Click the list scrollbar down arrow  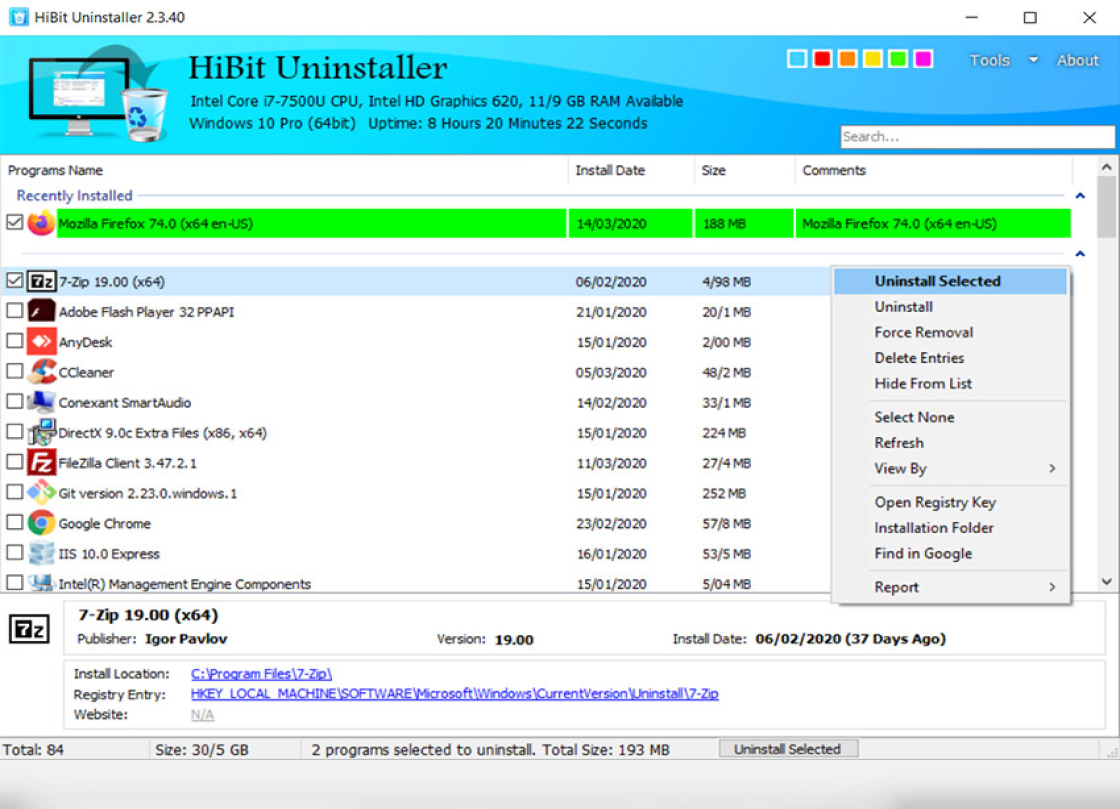click(x=1106, y=581)
